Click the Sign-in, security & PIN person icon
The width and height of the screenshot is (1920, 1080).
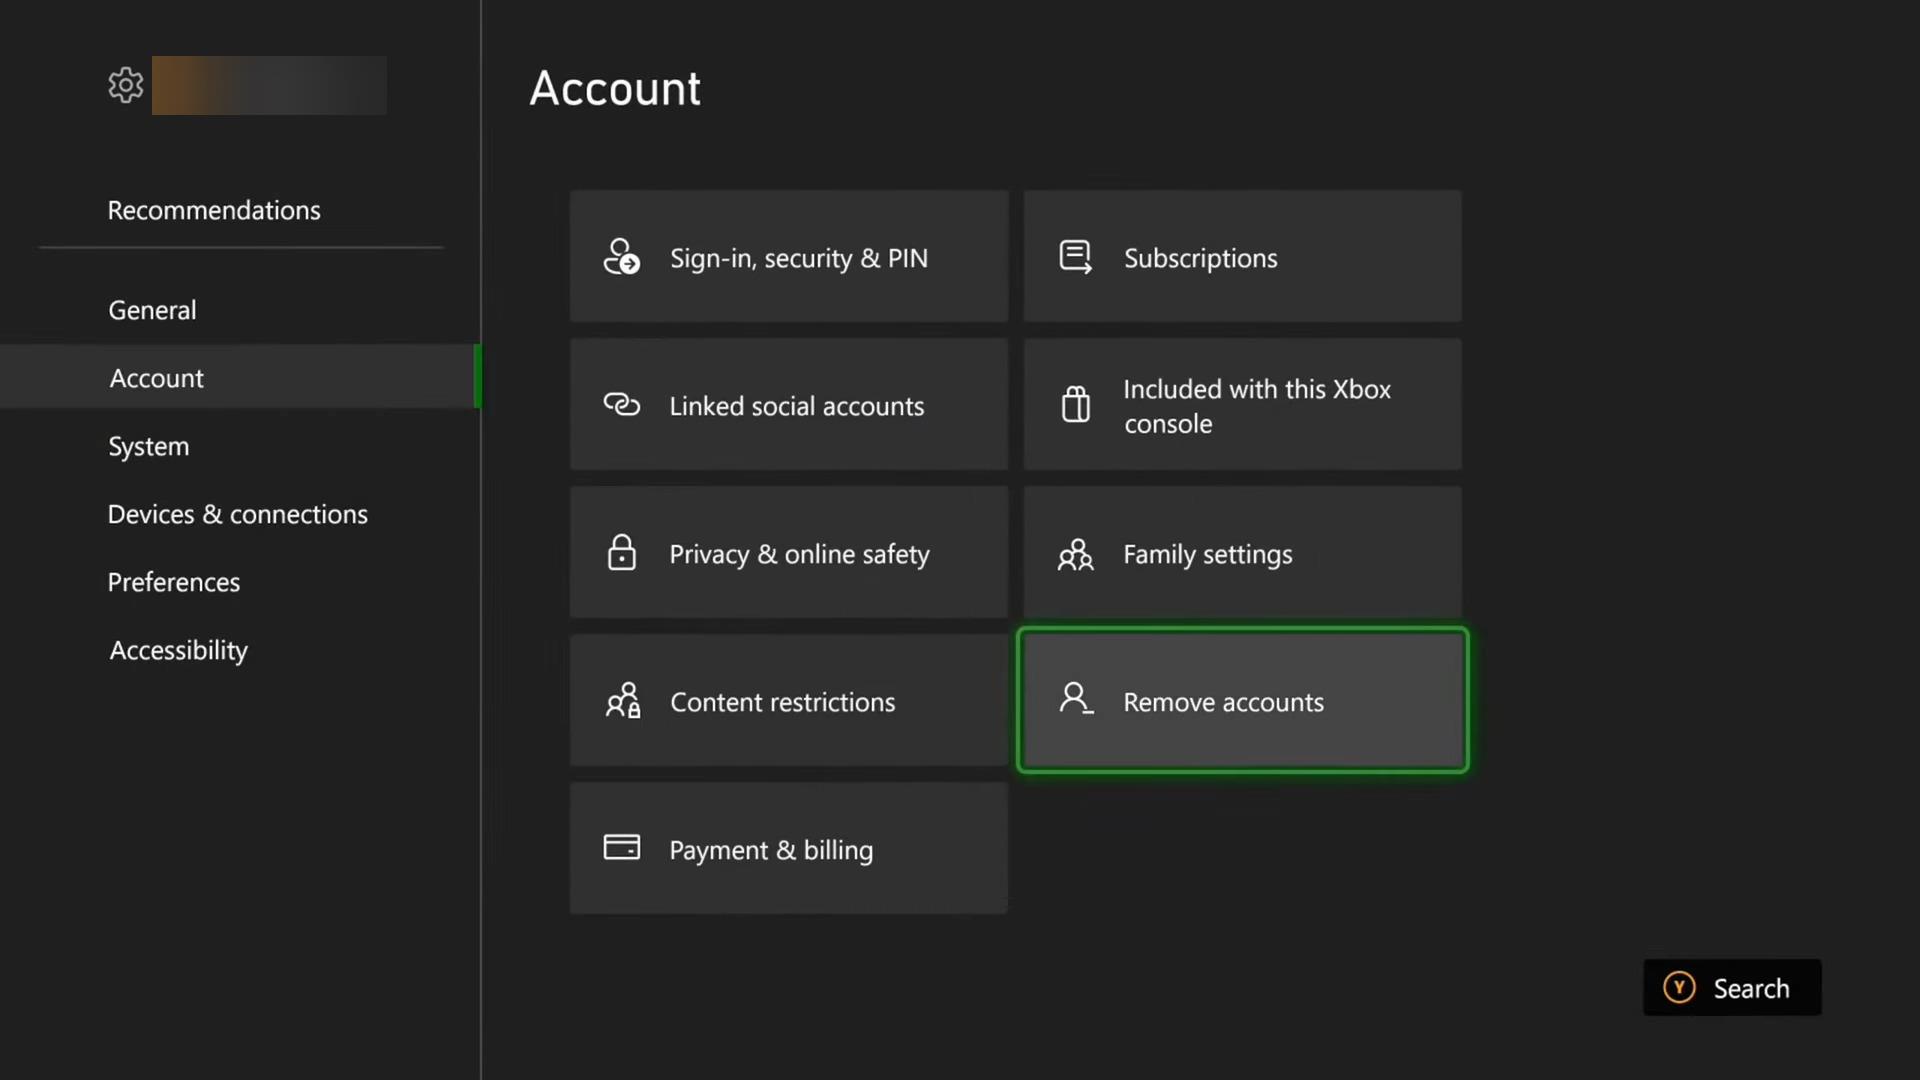coord(621,257)
